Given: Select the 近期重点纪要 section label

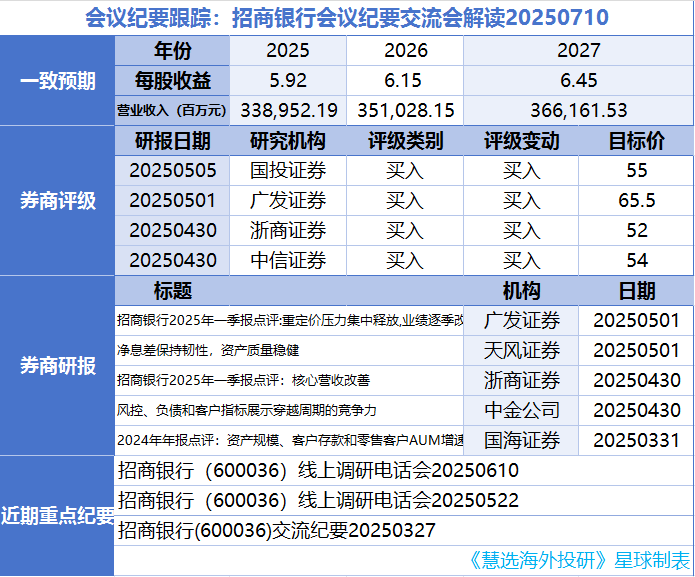Looking at the screenshot, I should 57,515.
